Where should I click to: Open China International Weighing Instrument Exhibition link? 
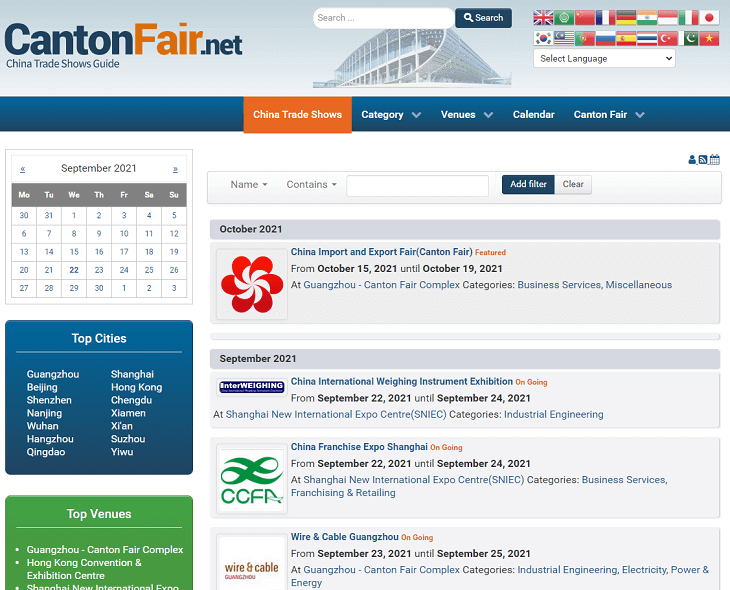402,381
